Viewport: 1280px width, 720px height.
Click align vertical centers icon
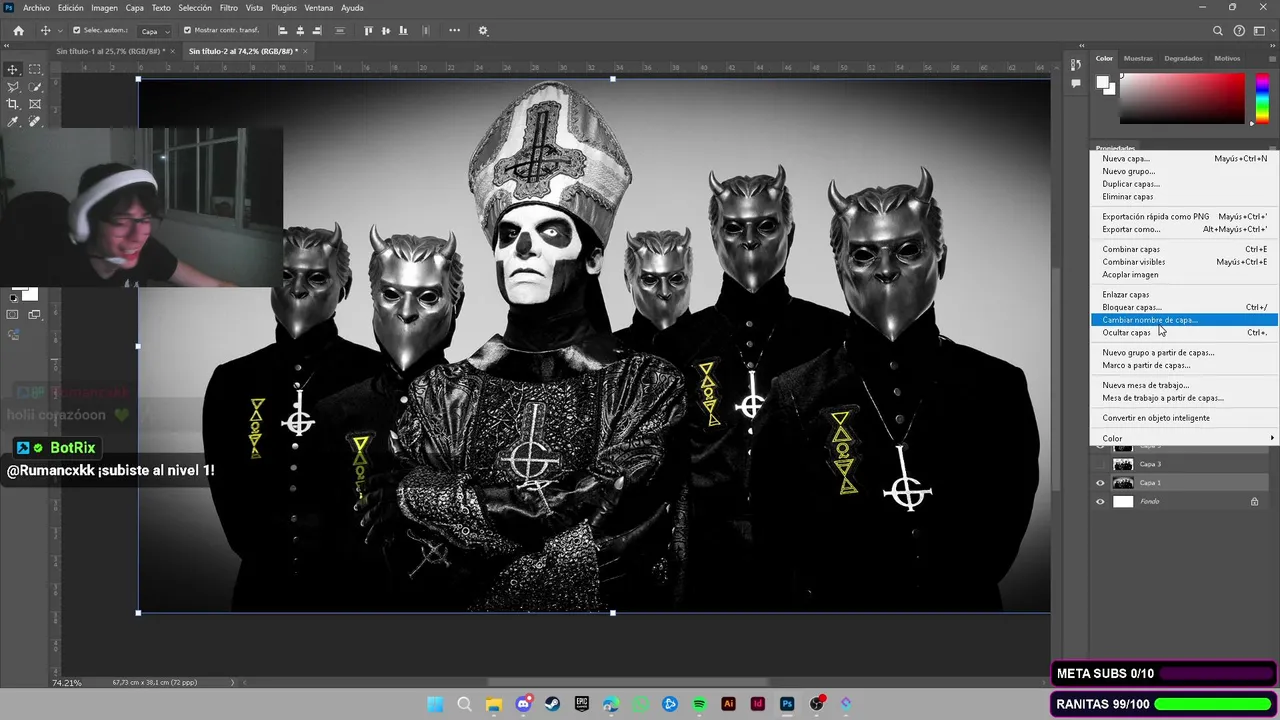pos(386,31)
